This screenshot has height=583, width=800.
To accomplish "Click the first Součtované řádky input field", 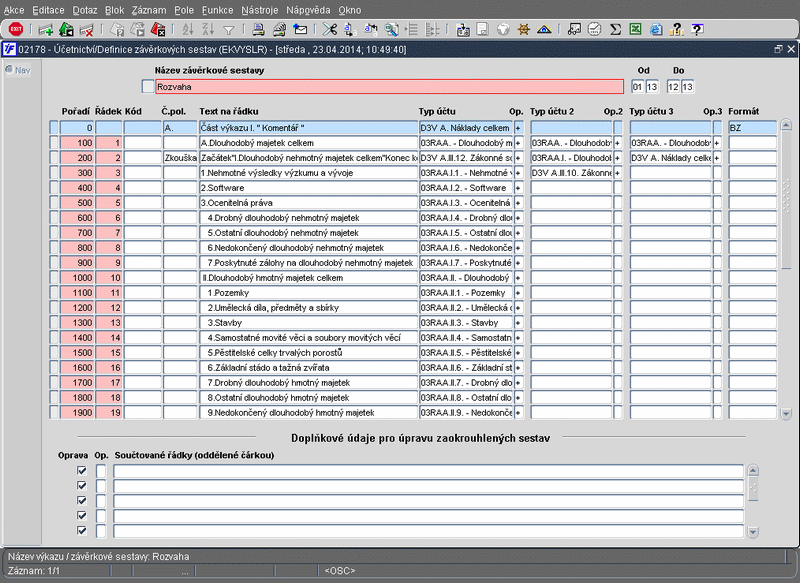I will 428,471.
